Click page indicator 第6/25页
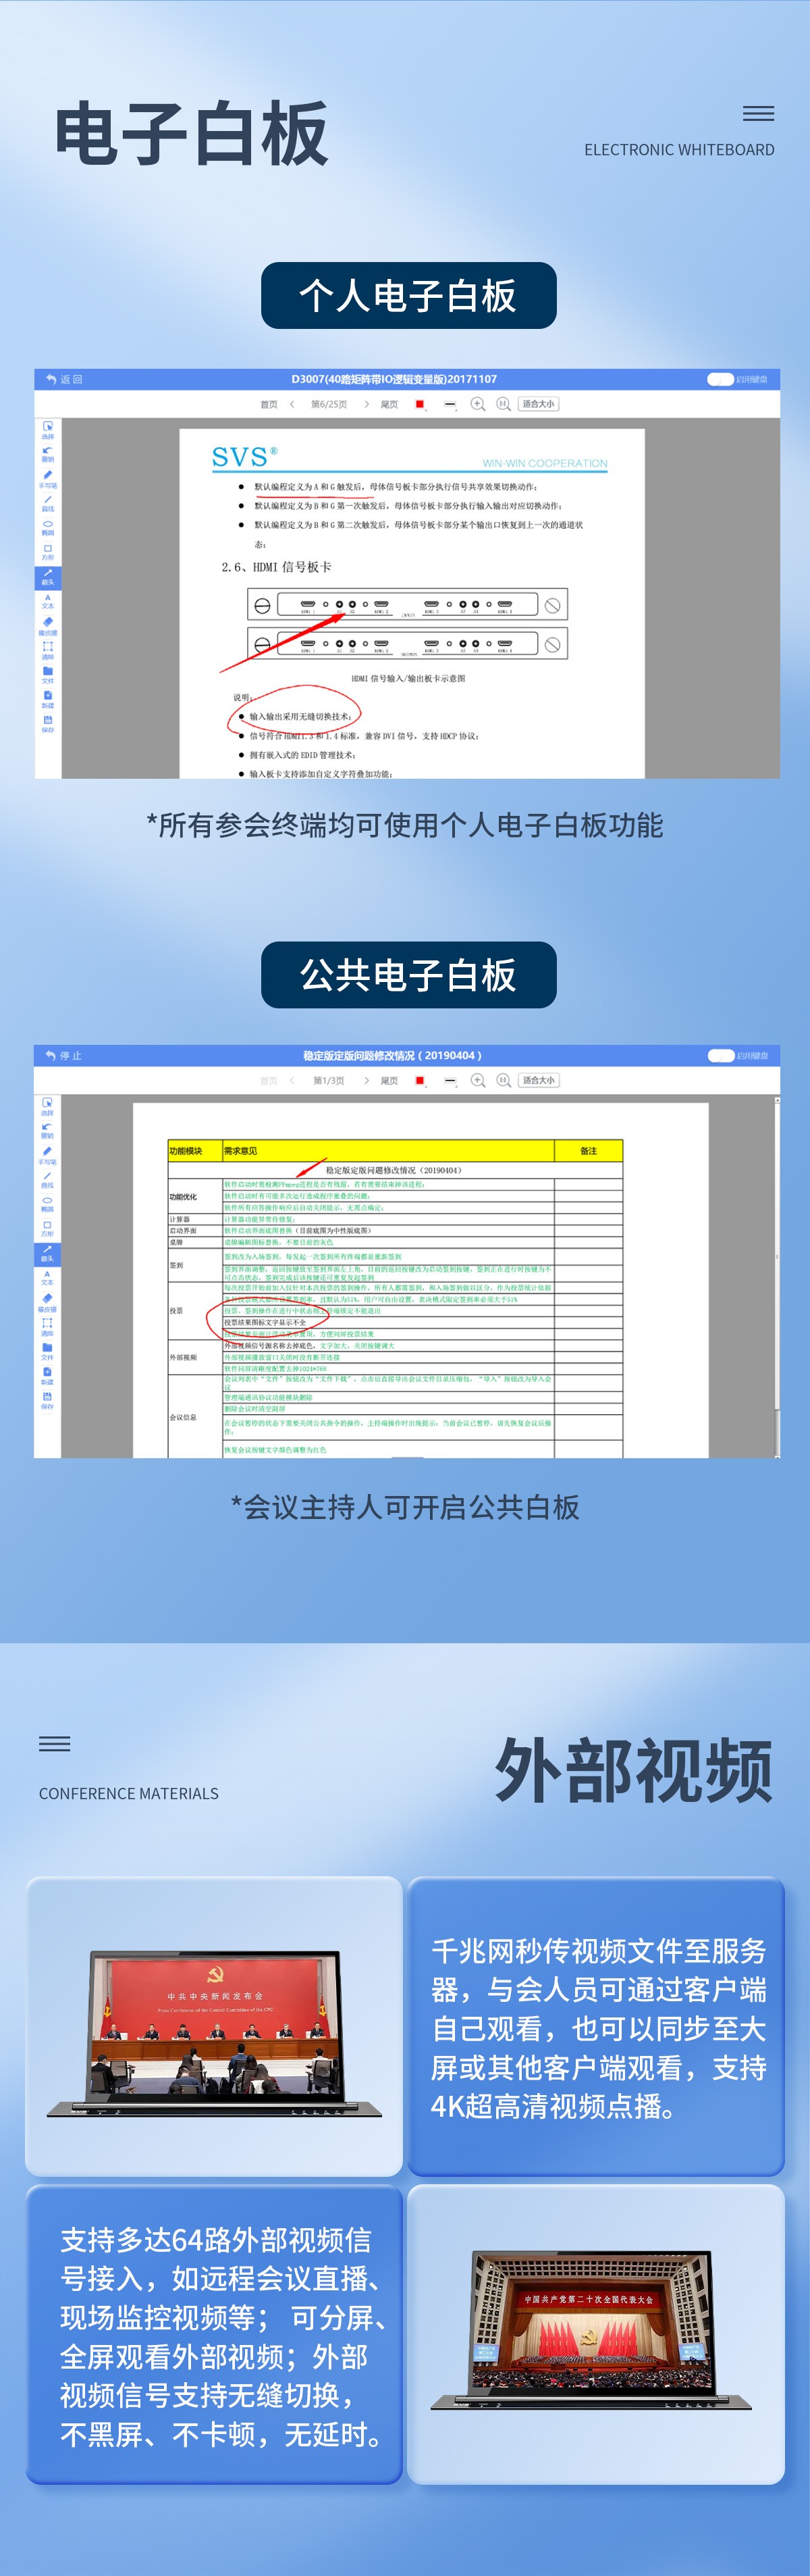The height and width of the screenshot is (2576, 810). tap(329, 404)
